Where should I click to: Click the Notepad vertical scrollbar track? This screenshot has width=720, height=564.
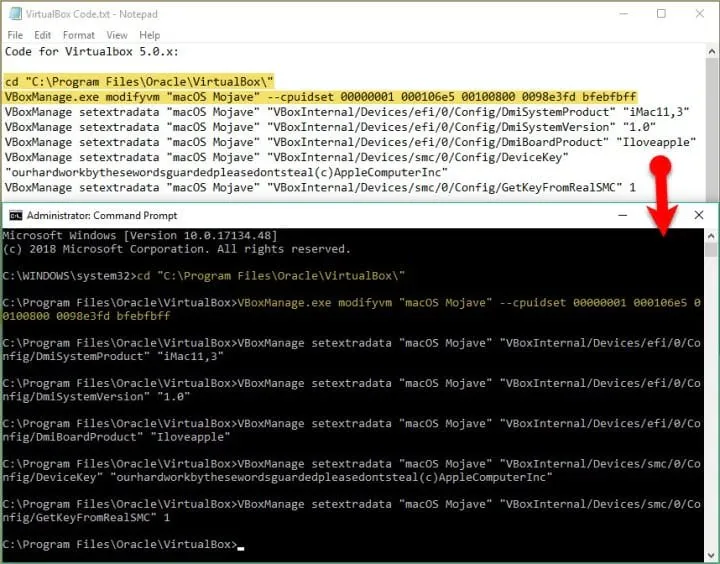712,130
